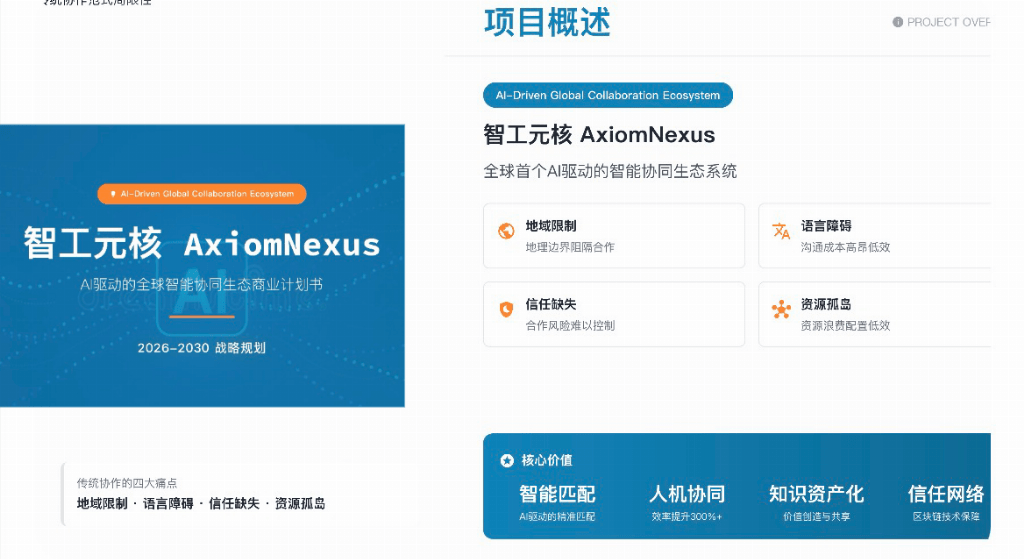Click the translate icon beside 语言障碍
The width and height of the screenshot is (1024, 559).
(x=781, y=232)
